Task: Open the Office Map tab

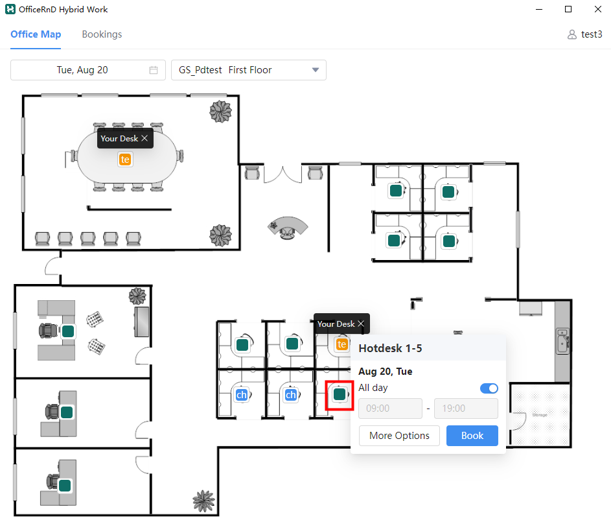Action: pyautogui.click(x=35, y=34)
